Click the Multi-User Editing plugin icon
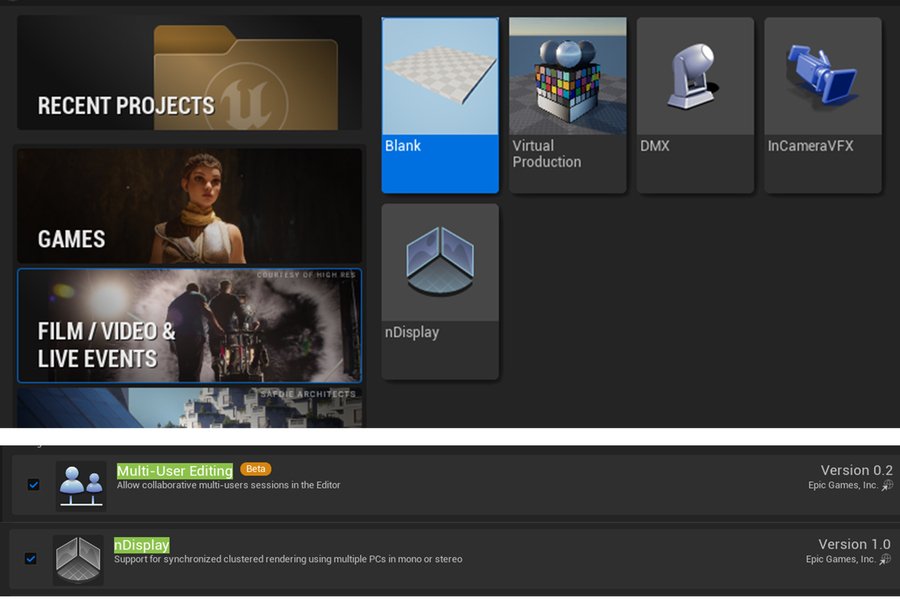The height and width of the screenshot is (614, 900). tap(81, 486)
